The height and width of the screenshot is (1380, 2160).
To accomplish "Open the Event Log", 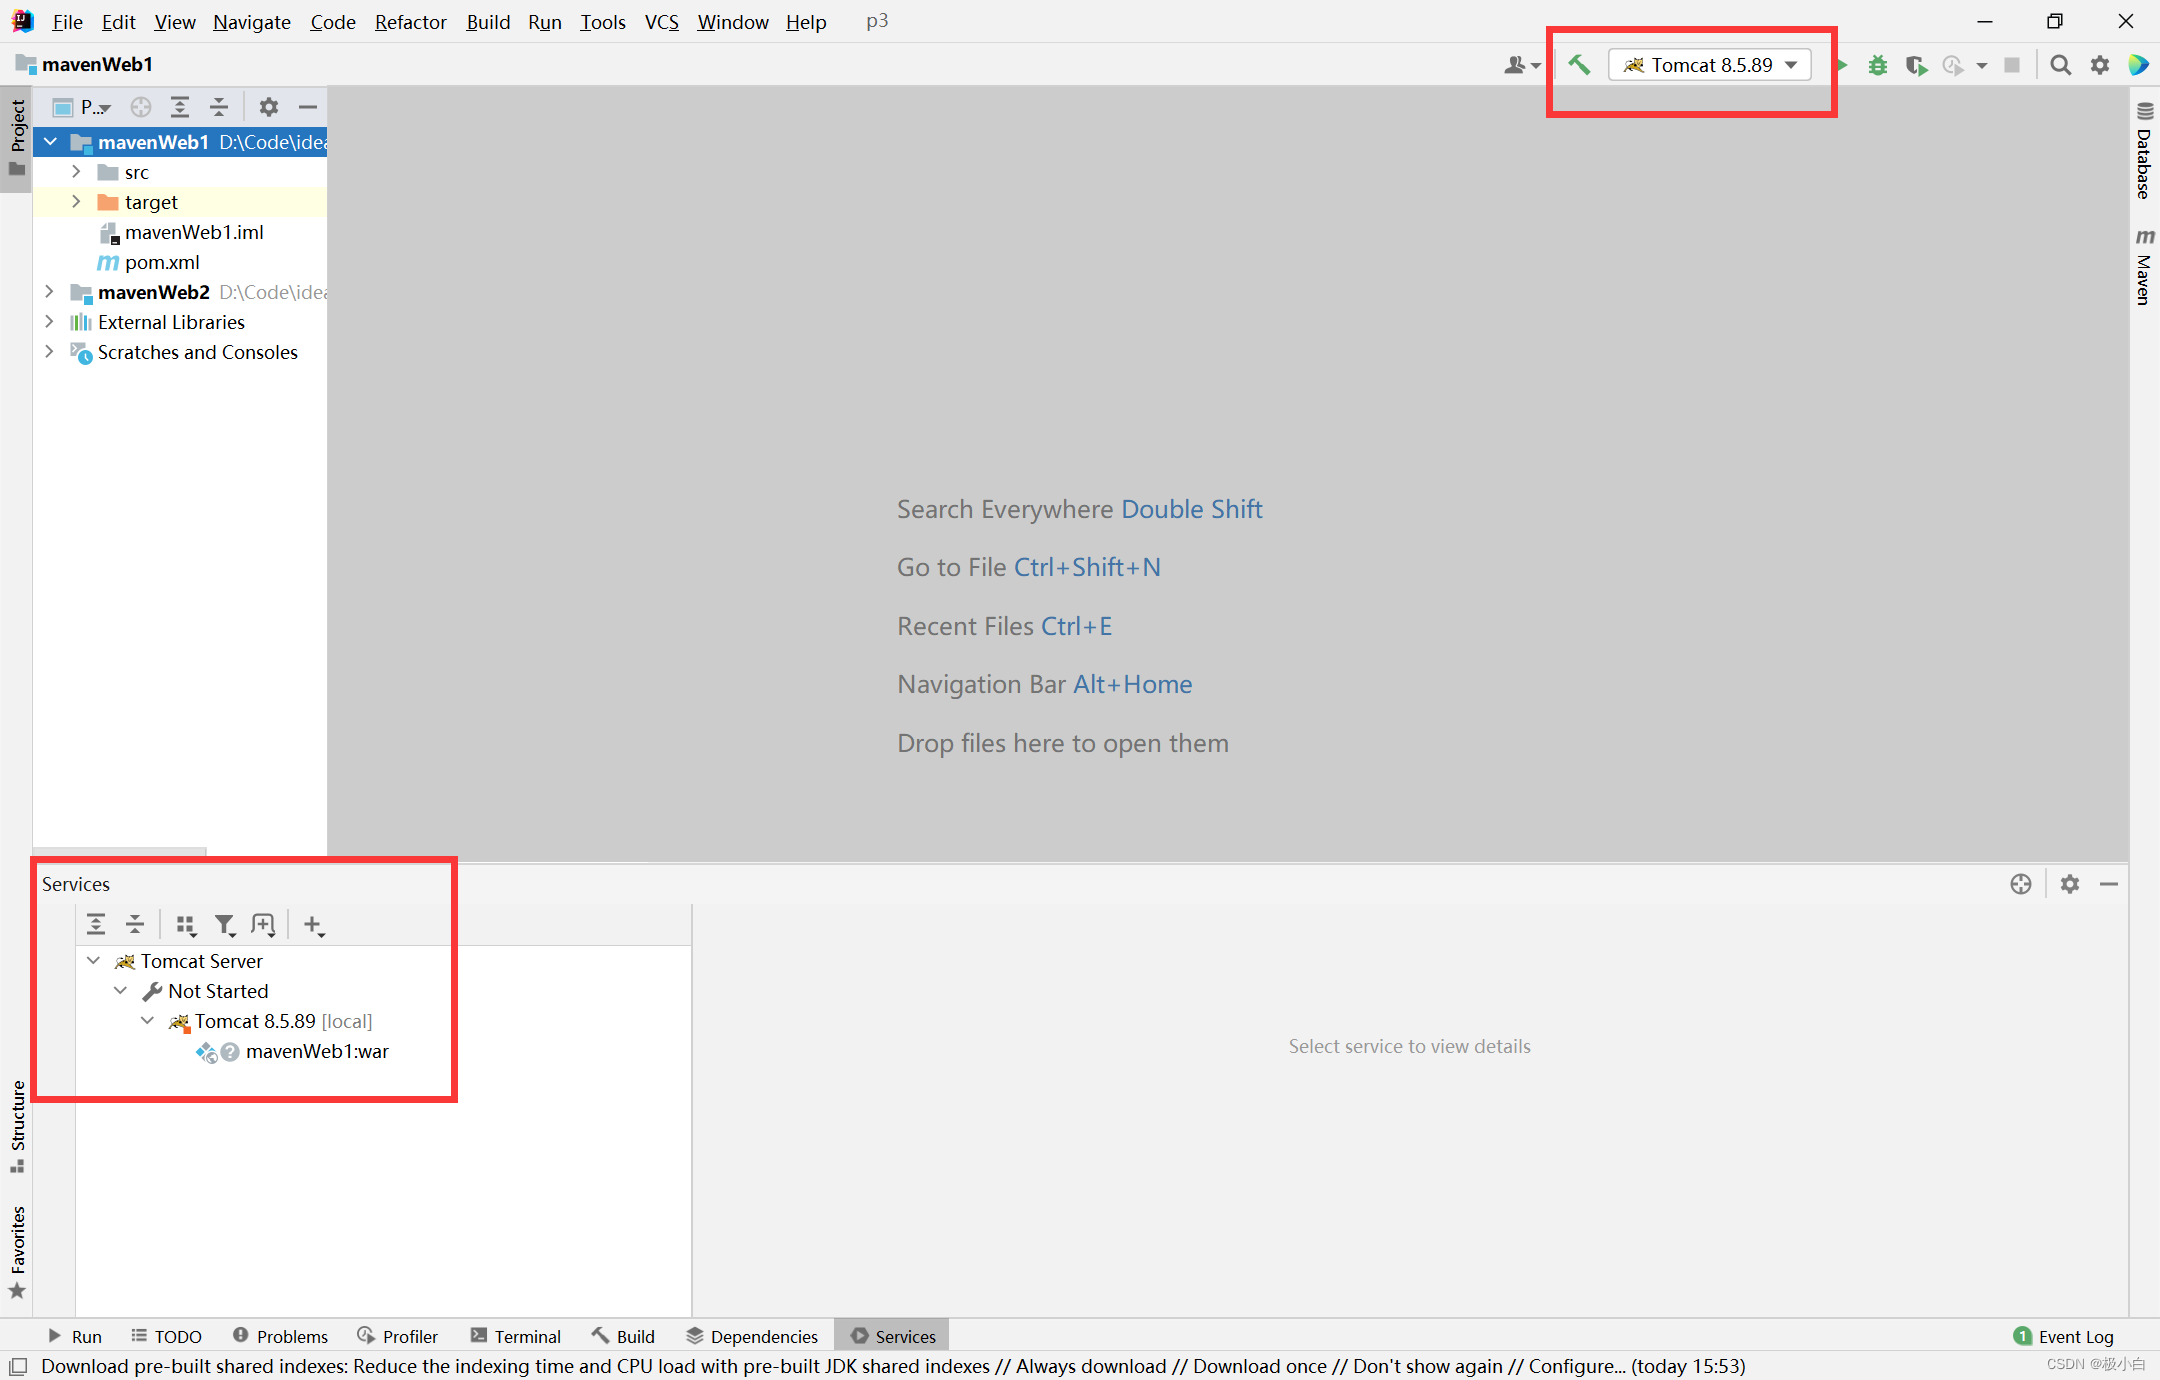I will (2064, 1336).
